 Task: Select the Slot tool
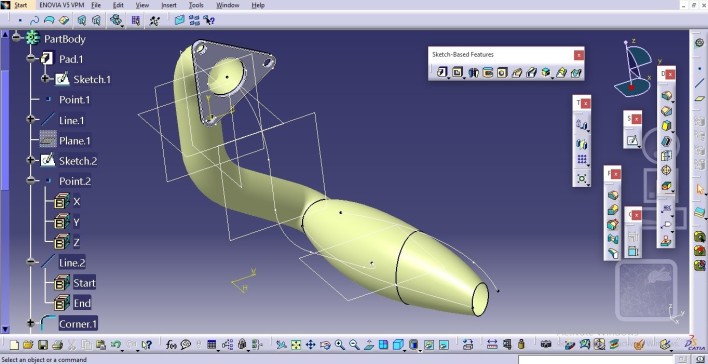[x=531, y=72]
